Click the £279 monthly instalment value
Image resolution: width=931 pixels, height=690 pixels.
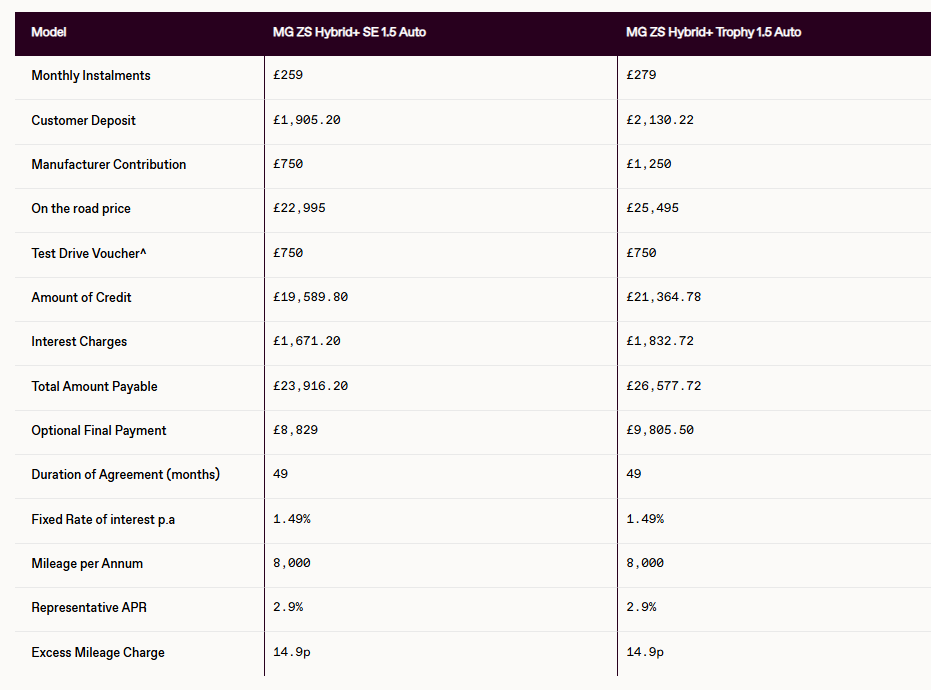click(641, 76)
